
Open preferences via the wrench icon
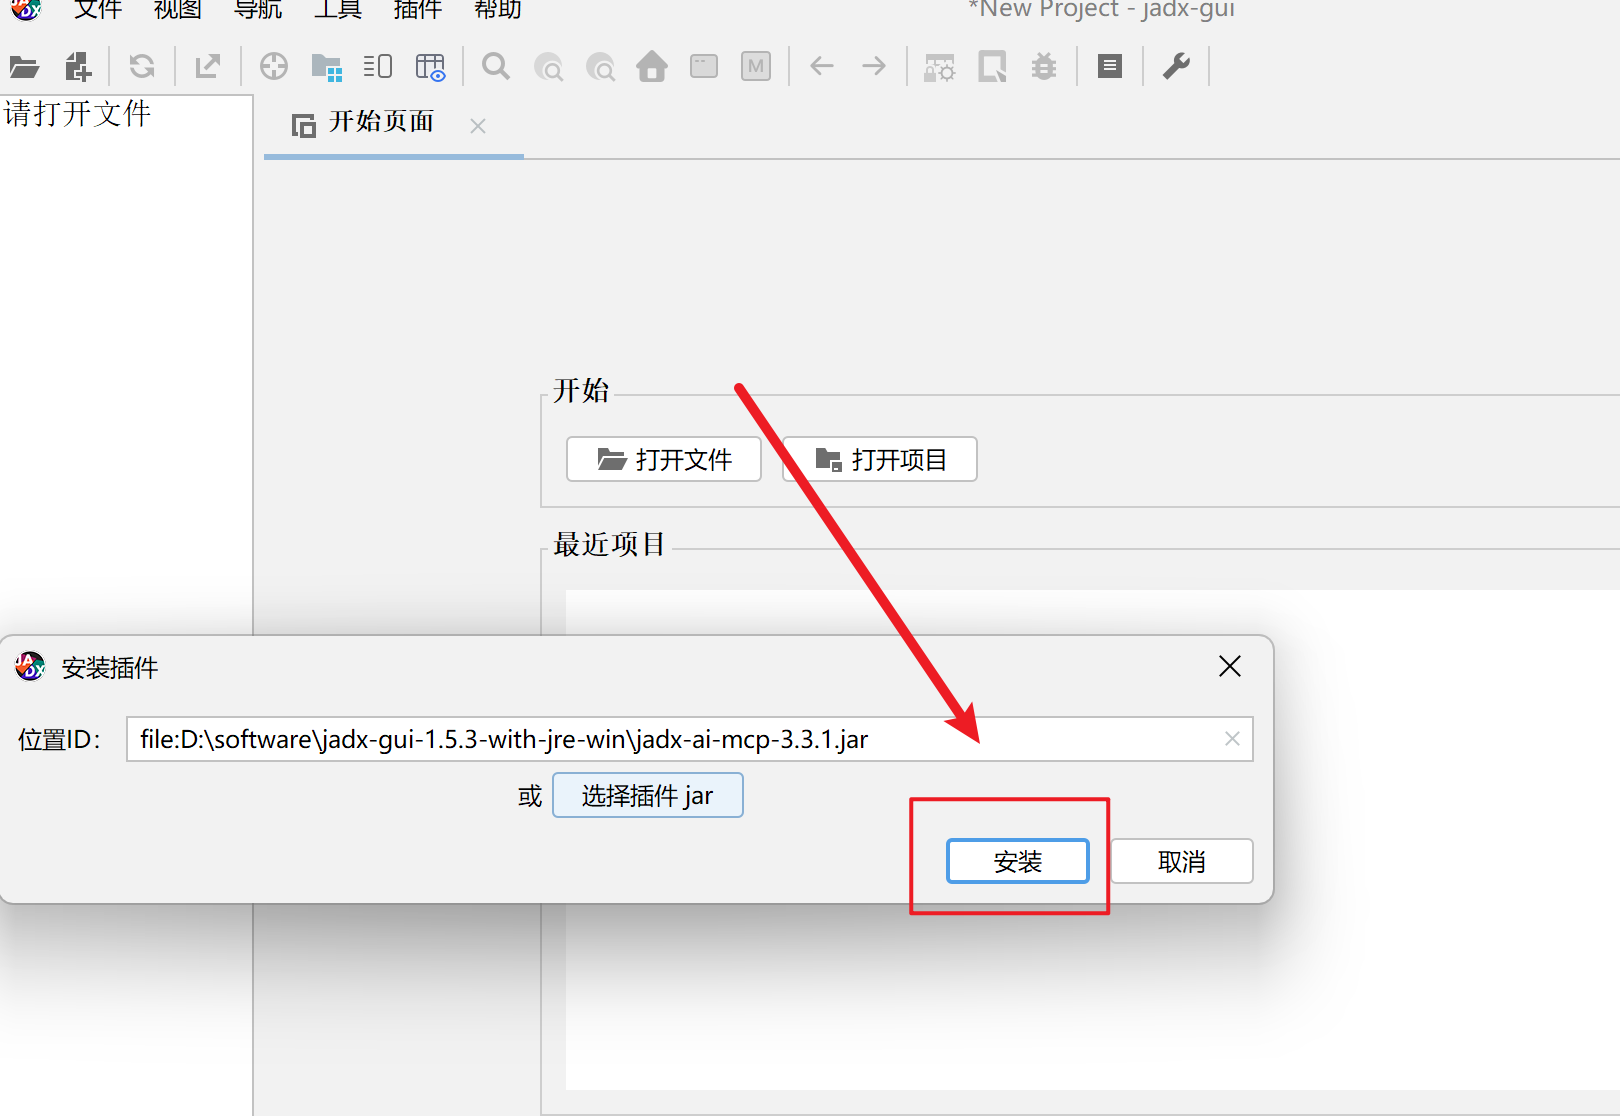(x=1176, y=67)
